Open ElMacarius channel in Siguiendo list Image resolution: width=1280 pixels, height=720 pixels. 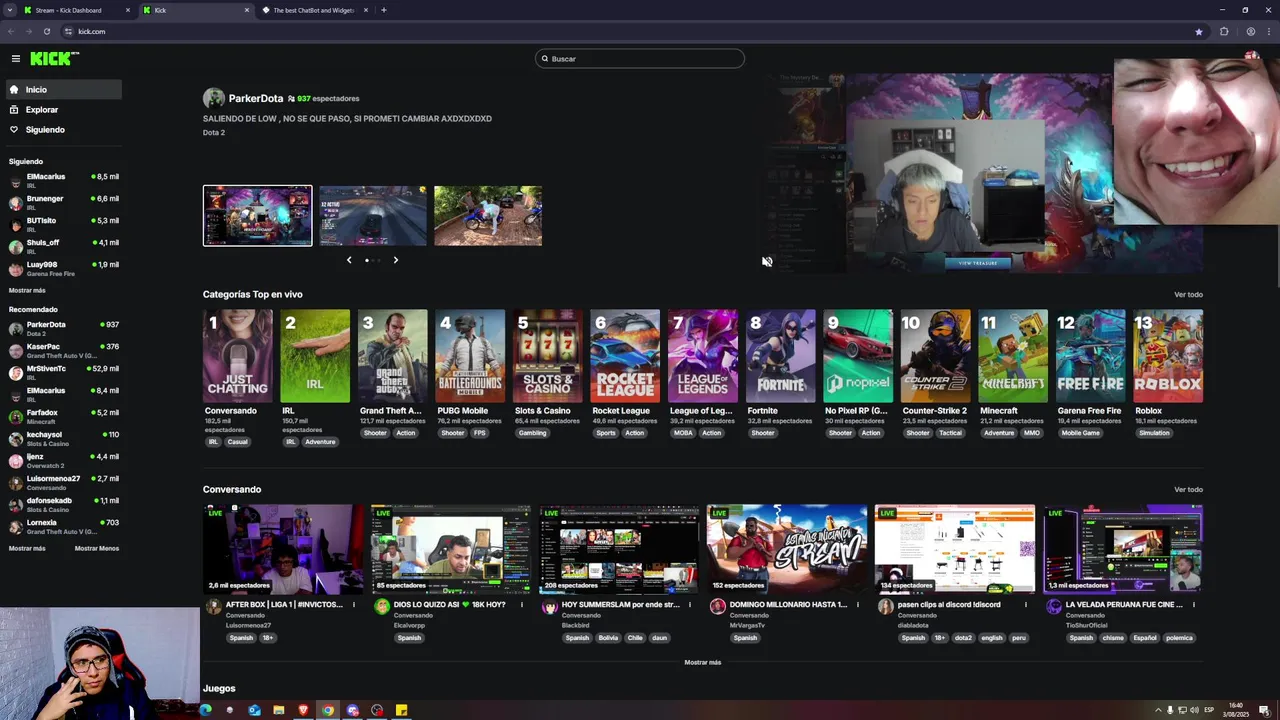pos(64,180)
